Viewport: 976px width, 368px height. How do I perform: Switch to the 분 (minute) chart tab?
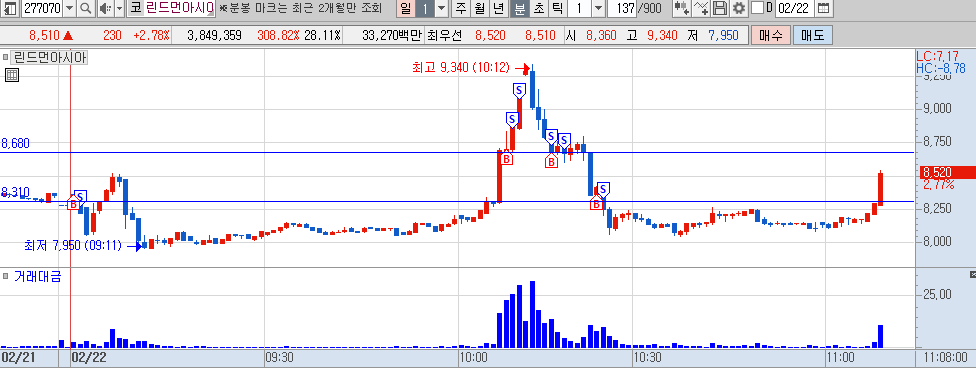pos(519,9)
